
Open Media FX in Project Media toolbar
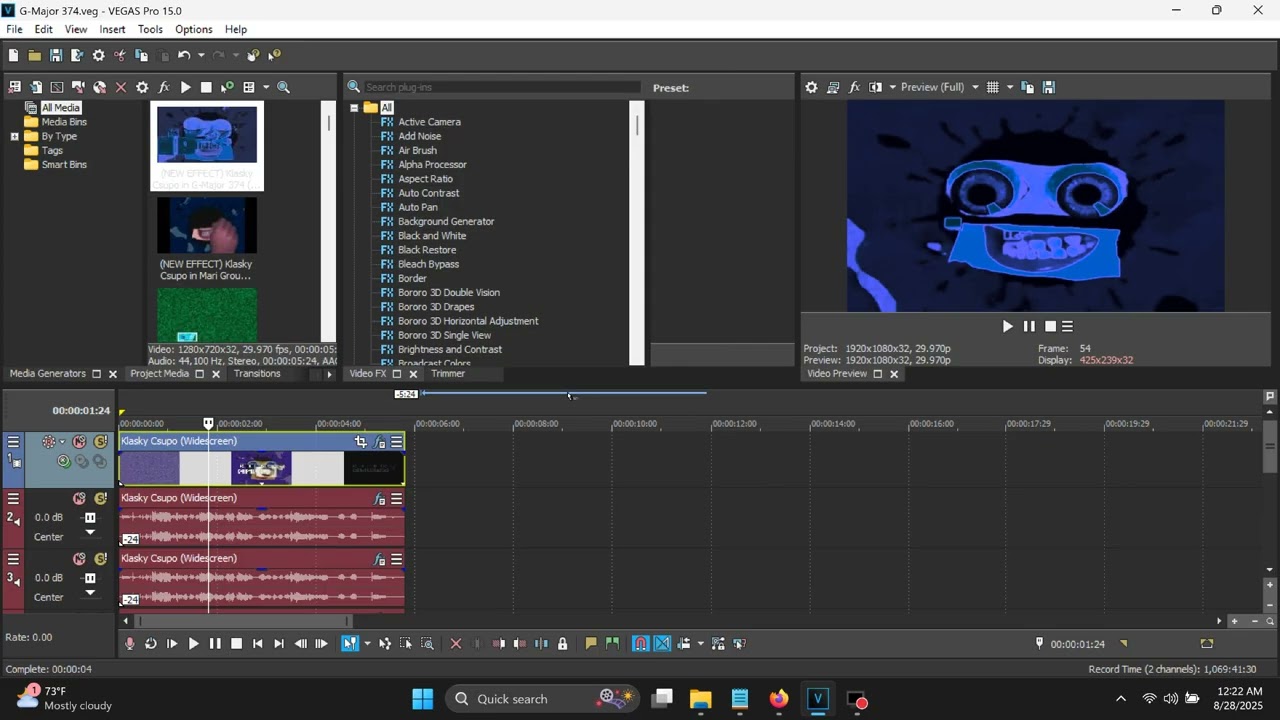click(164, 88)
